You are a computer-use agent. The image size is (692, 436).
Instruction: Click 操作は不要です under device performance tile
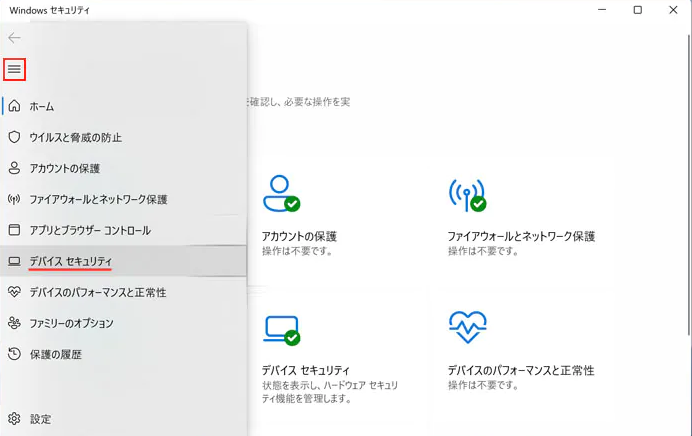pyautogui.click(x=483, y=385)
